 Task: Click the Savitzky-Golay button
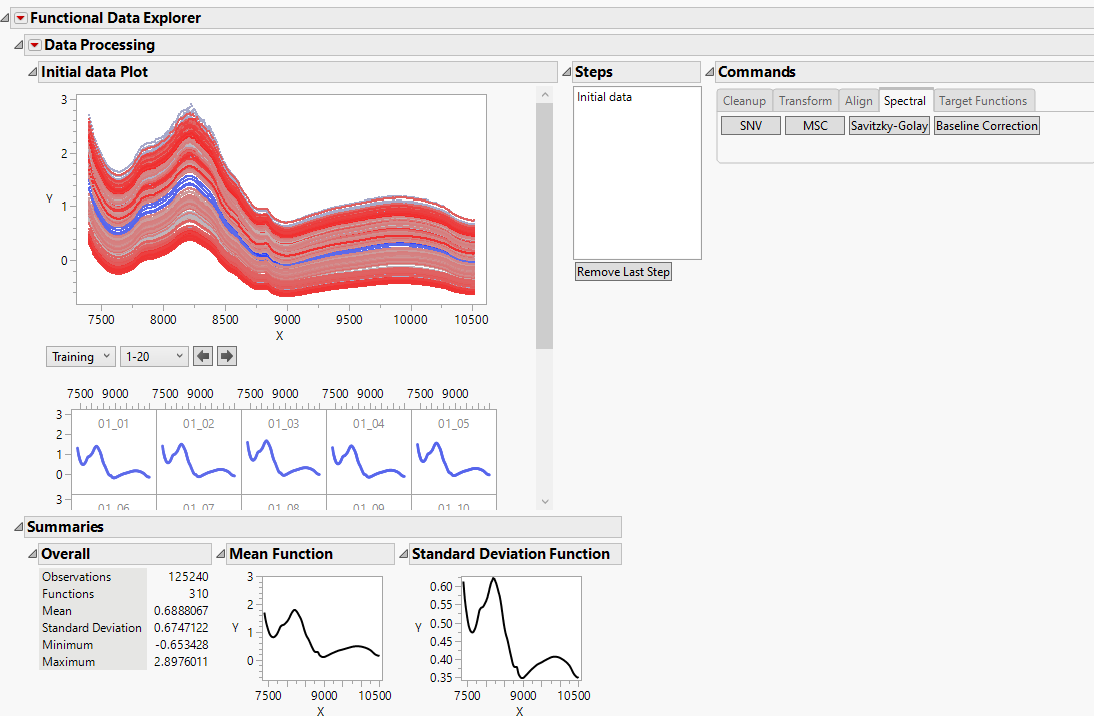(888, 125)
